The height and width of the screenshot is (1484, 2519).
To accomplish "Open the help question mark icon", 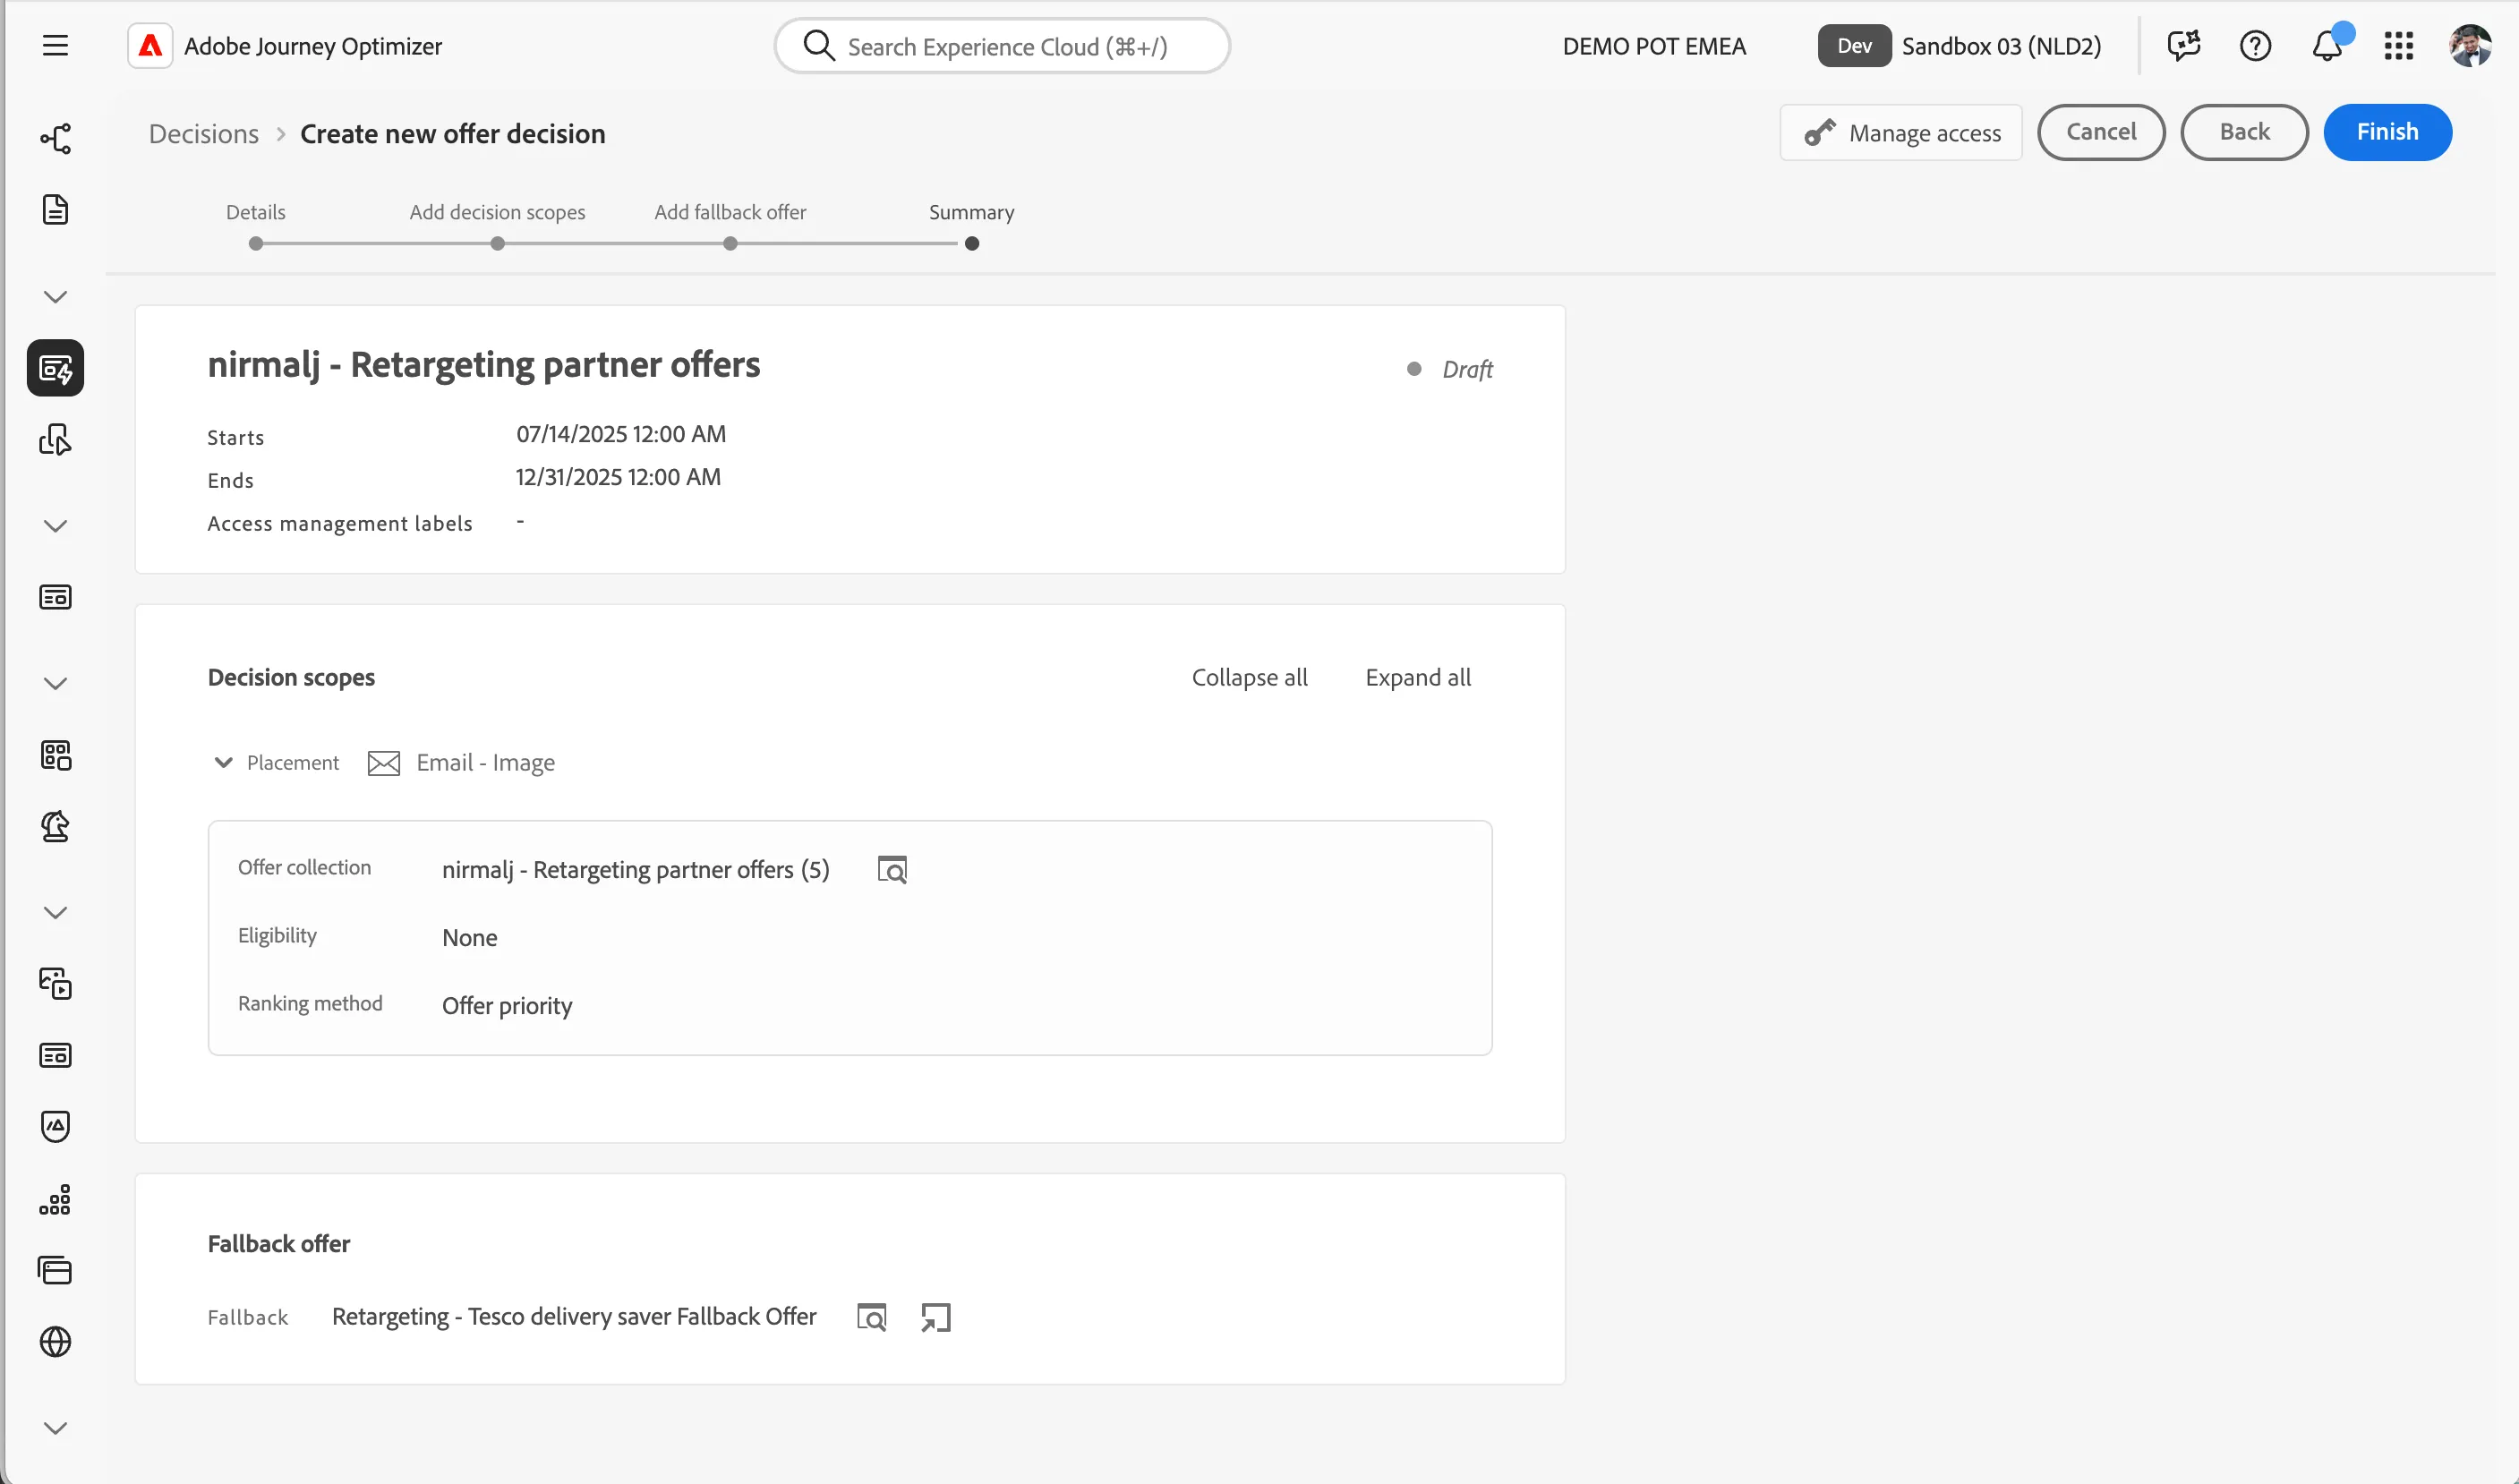I will (x=2256, y=45).
